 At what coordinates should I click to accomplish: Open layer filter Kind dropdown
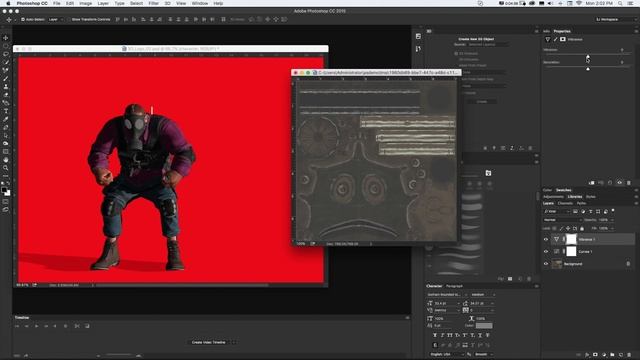(x=557, y=211)
